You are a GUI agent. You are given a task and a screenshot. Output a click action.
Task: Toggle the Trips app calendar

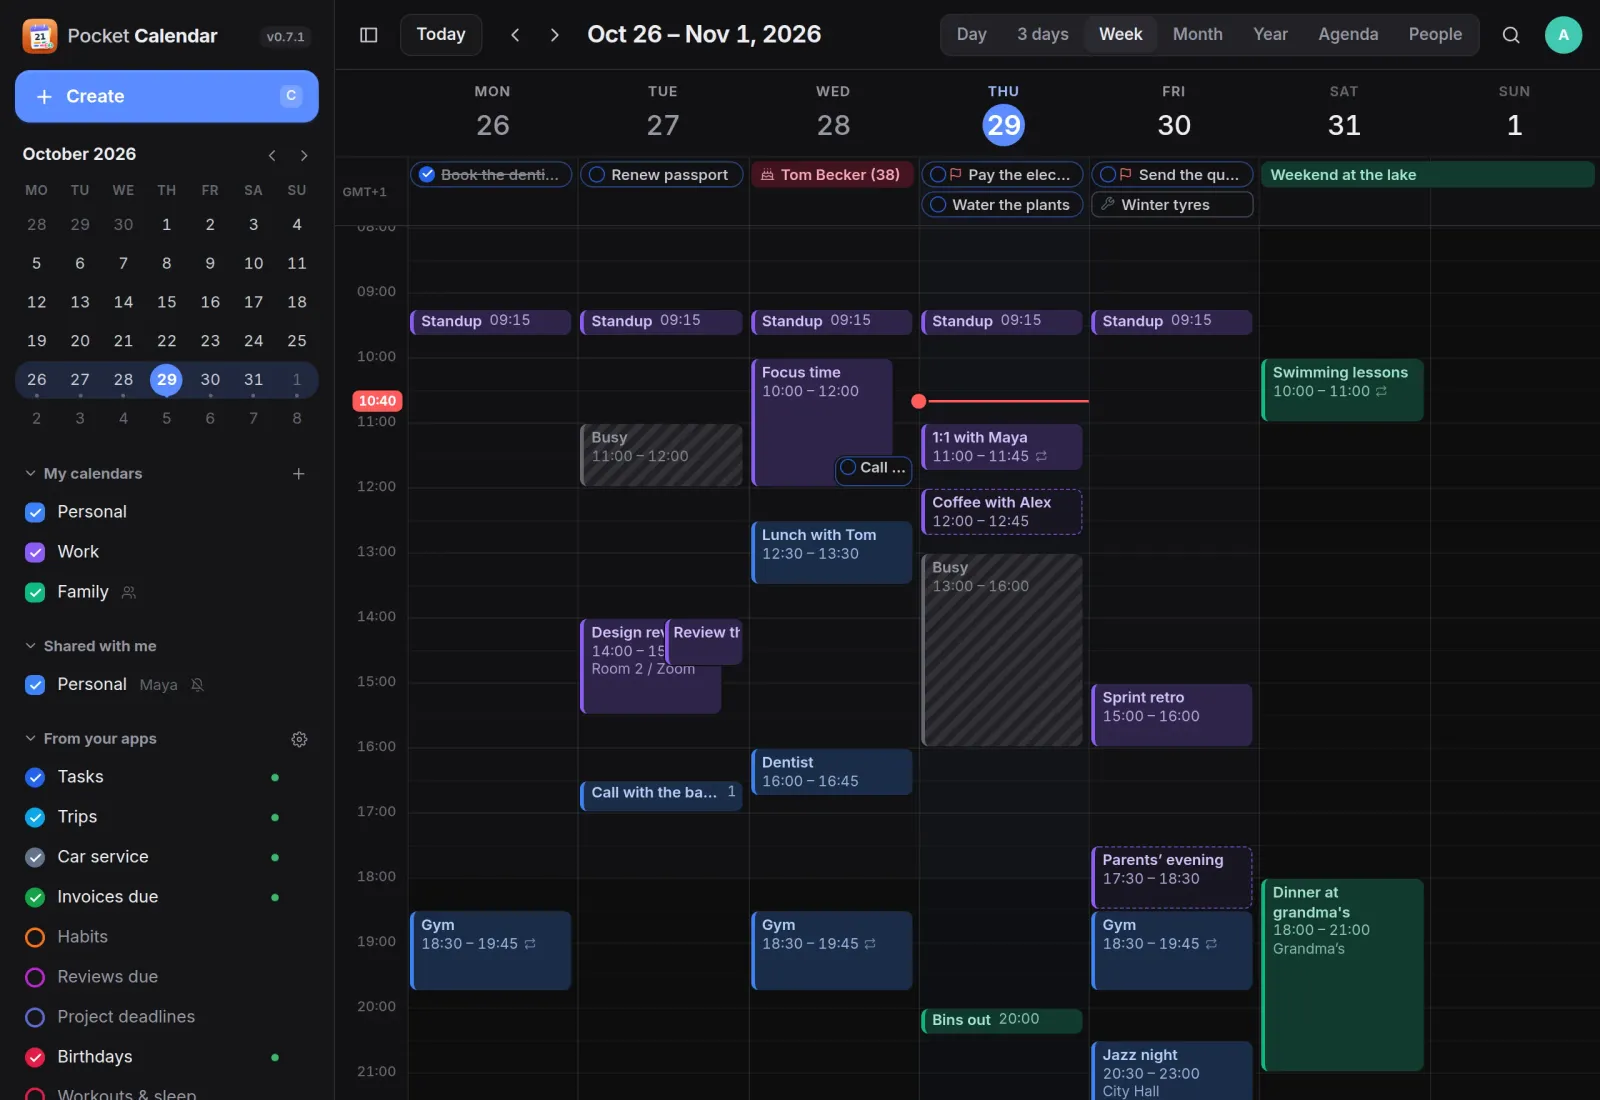pyautogui.click(x=35, y=817)
